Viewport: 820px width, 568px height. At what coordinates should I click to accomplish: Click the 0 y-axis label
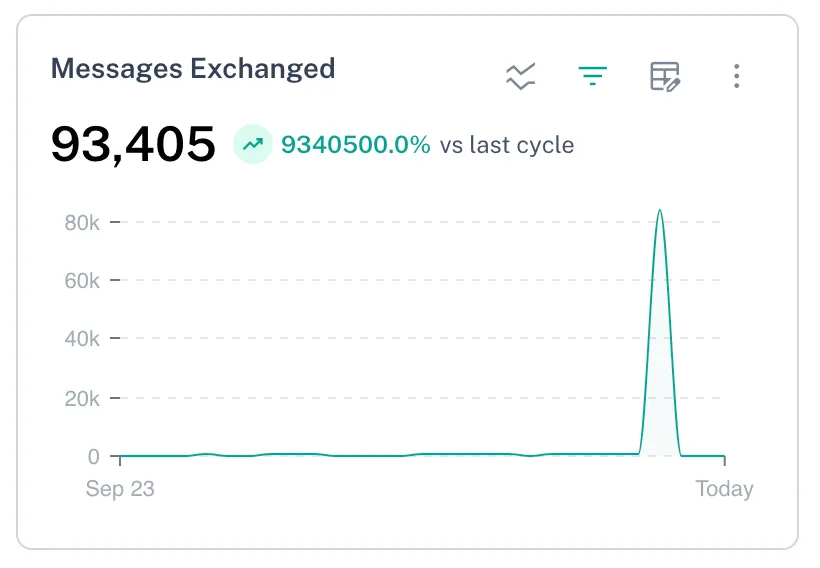pos(93,457)
